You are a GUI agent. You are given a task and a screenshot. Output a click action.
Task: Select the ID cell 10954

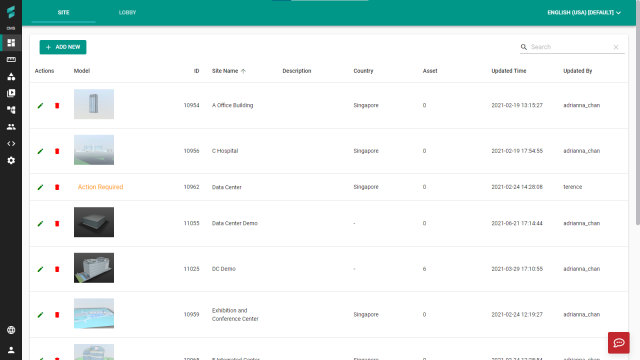point(191,105)
